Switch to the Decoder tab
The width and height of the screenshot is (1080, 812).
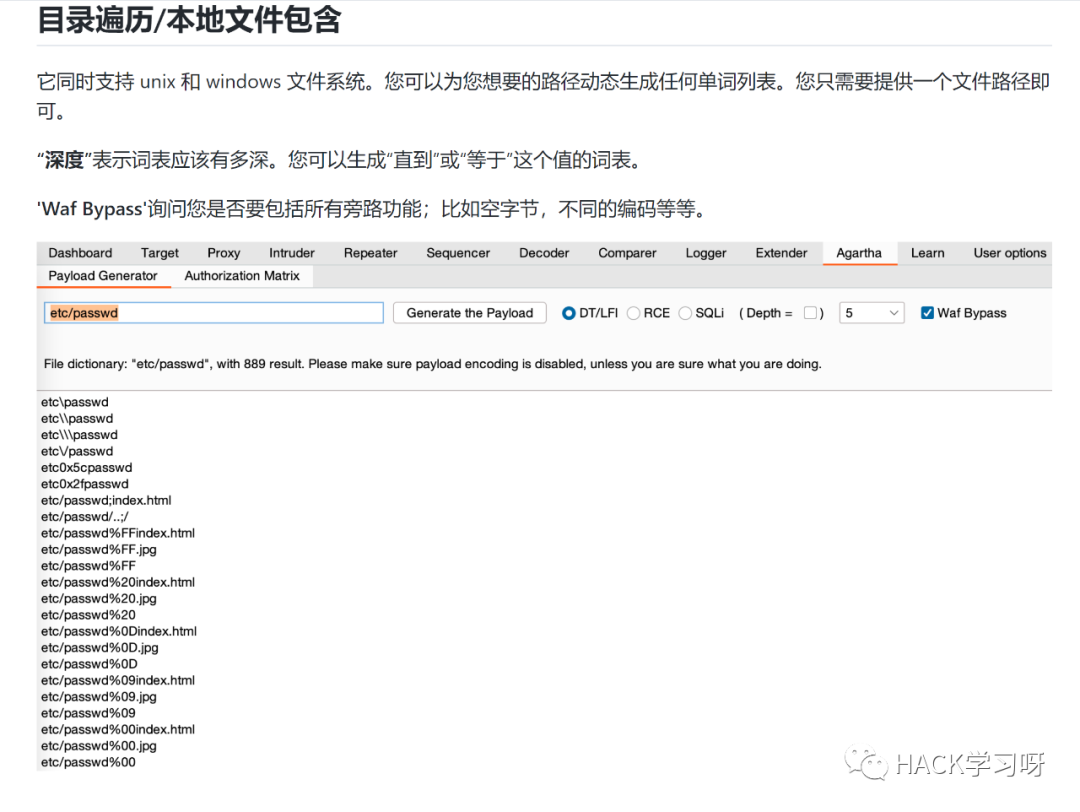(544, 253)
